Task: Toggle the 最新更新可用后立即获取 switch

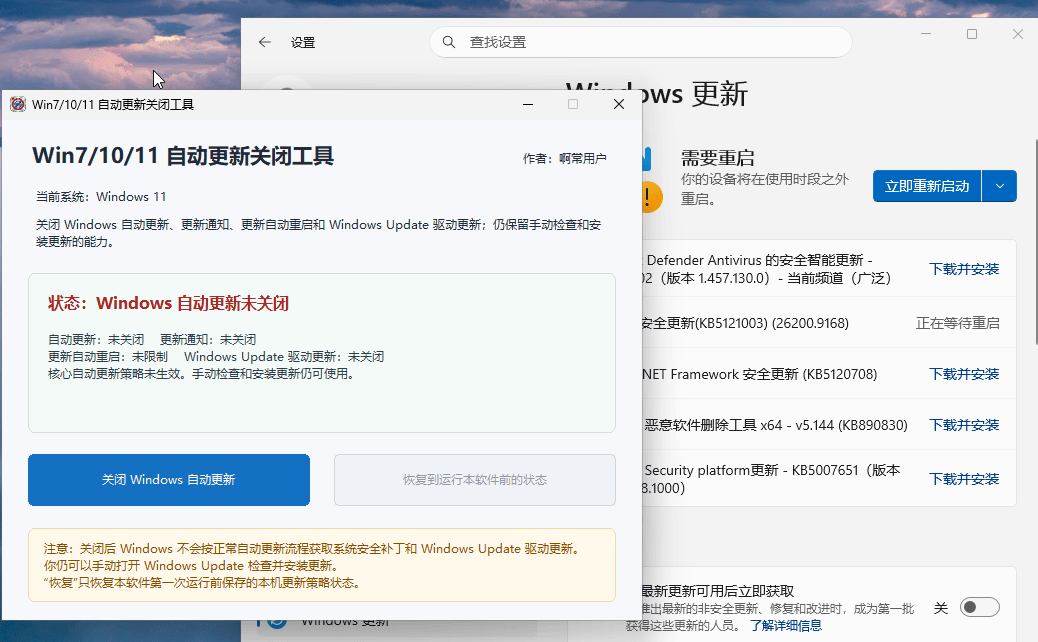Action: 979,607
